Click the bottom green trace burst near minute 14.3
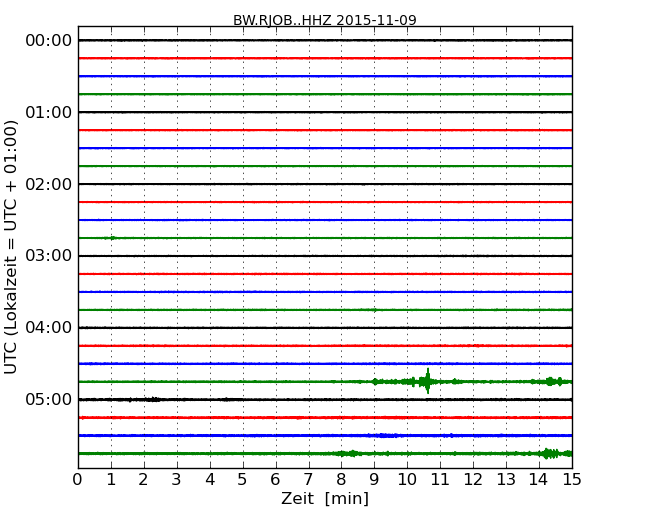This screenshot has height=520, width=650. pos(550,453)
